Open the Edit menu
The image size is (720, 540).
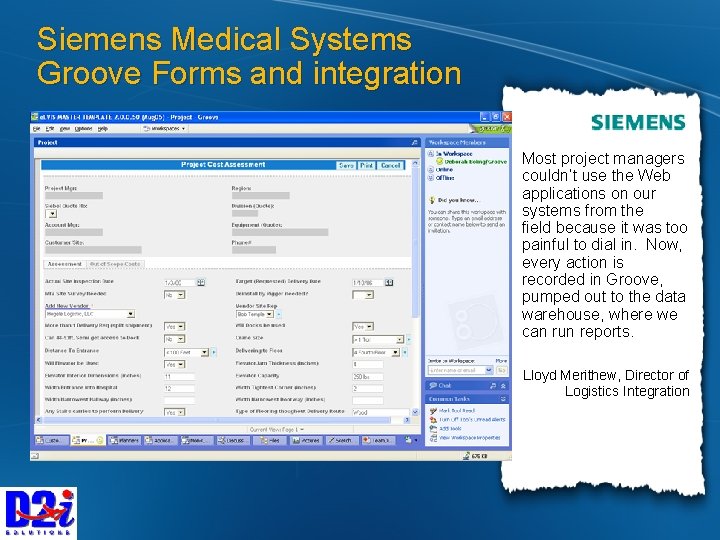[x=50, y=129]
